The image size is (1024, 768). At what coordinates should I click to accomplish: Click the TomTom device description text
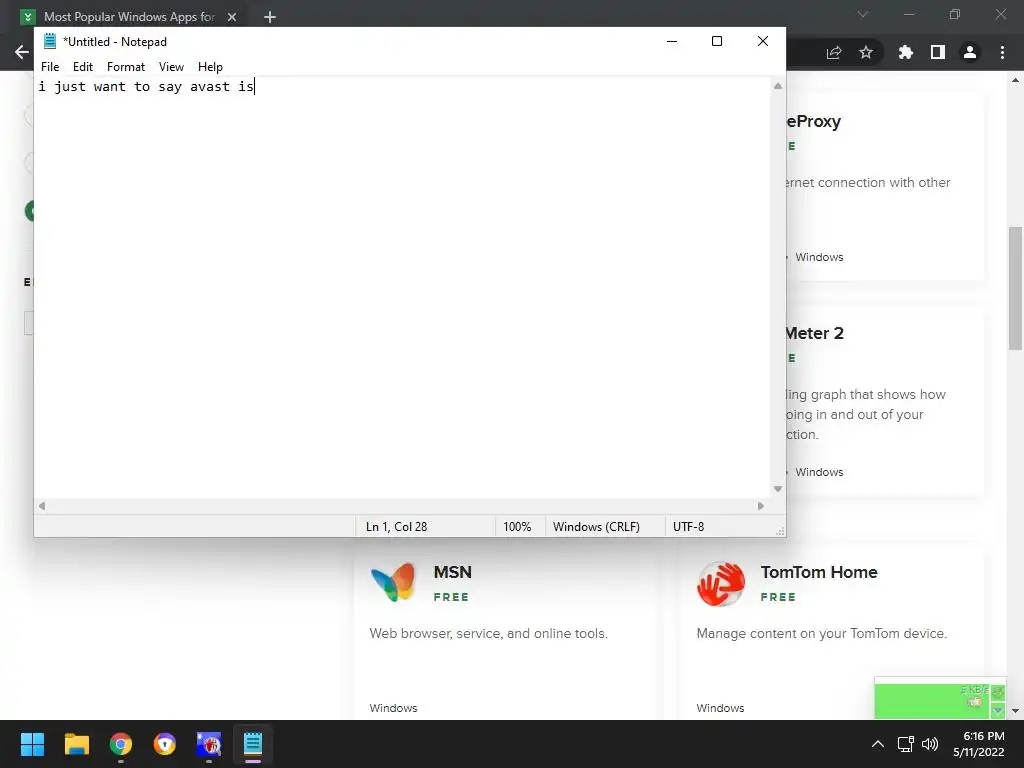point(822,633)
